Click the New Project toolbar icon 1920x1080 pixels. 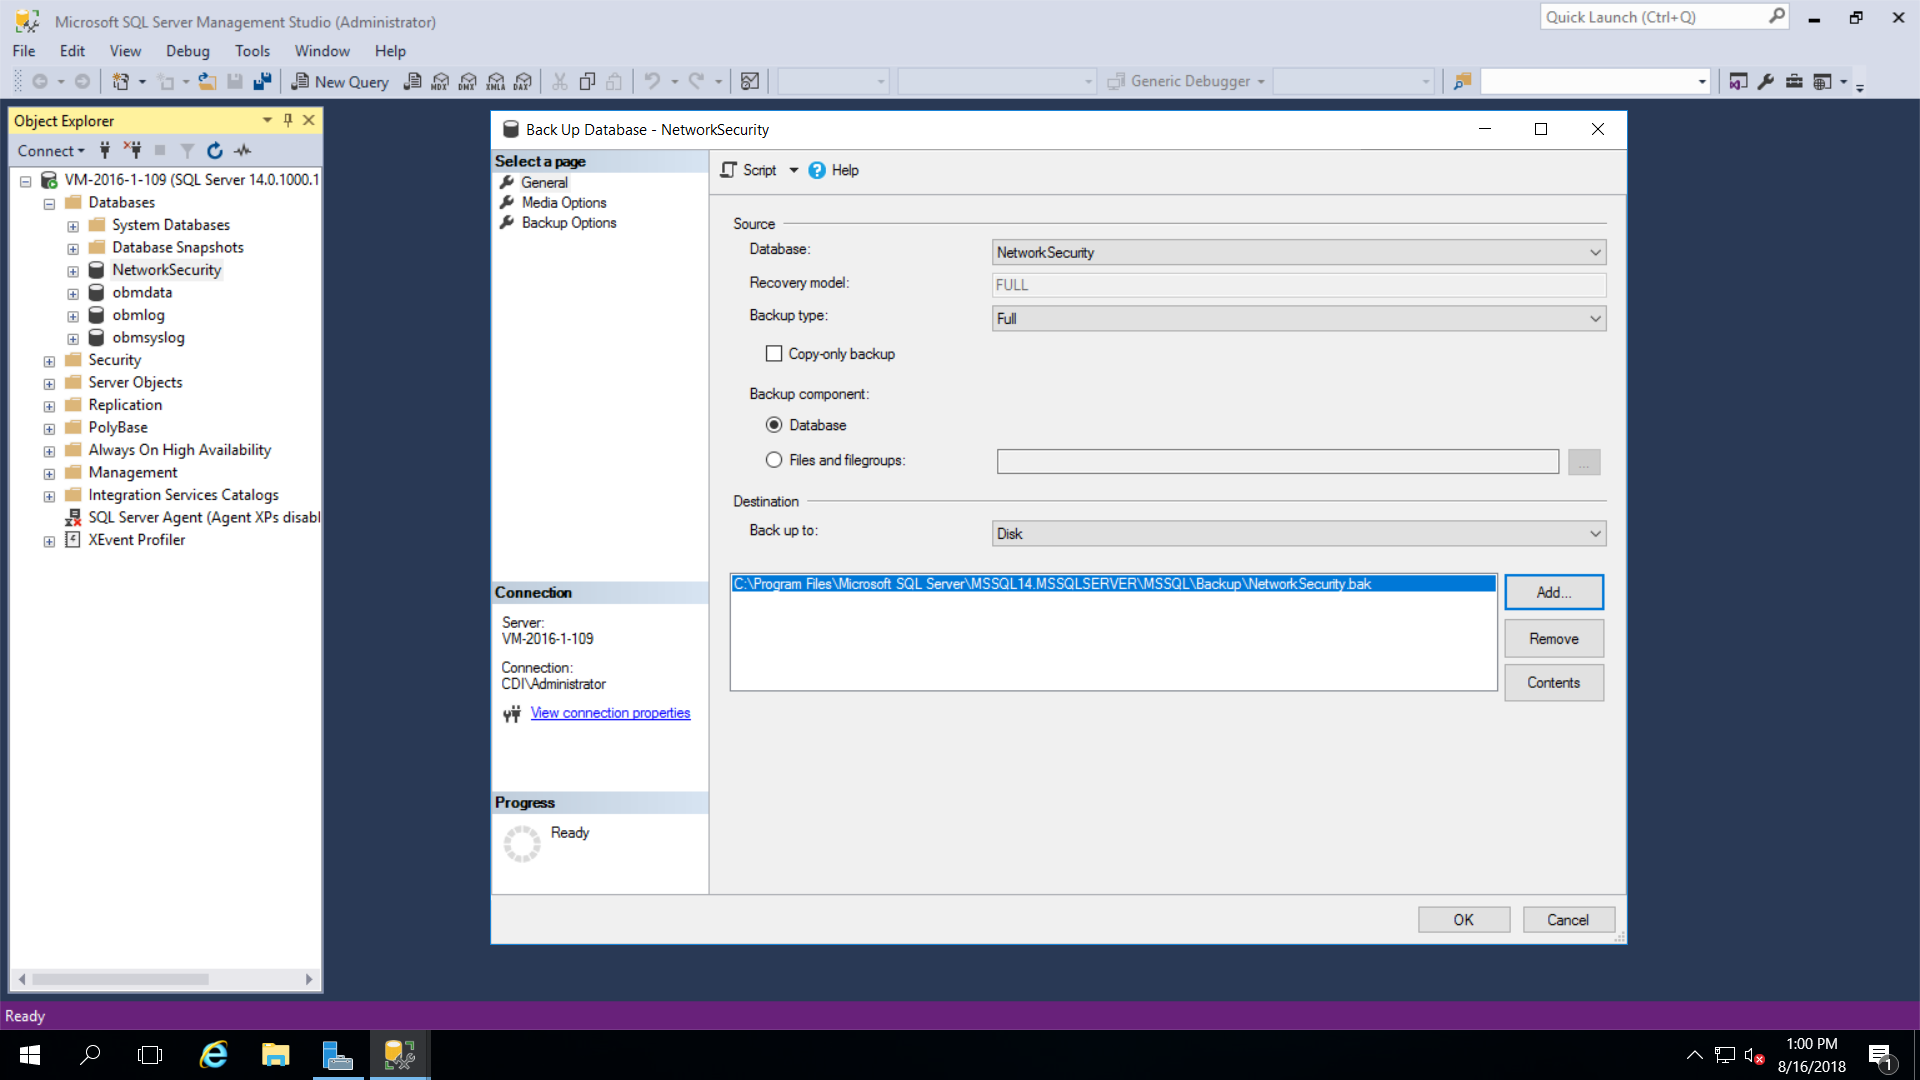[121, 82]
